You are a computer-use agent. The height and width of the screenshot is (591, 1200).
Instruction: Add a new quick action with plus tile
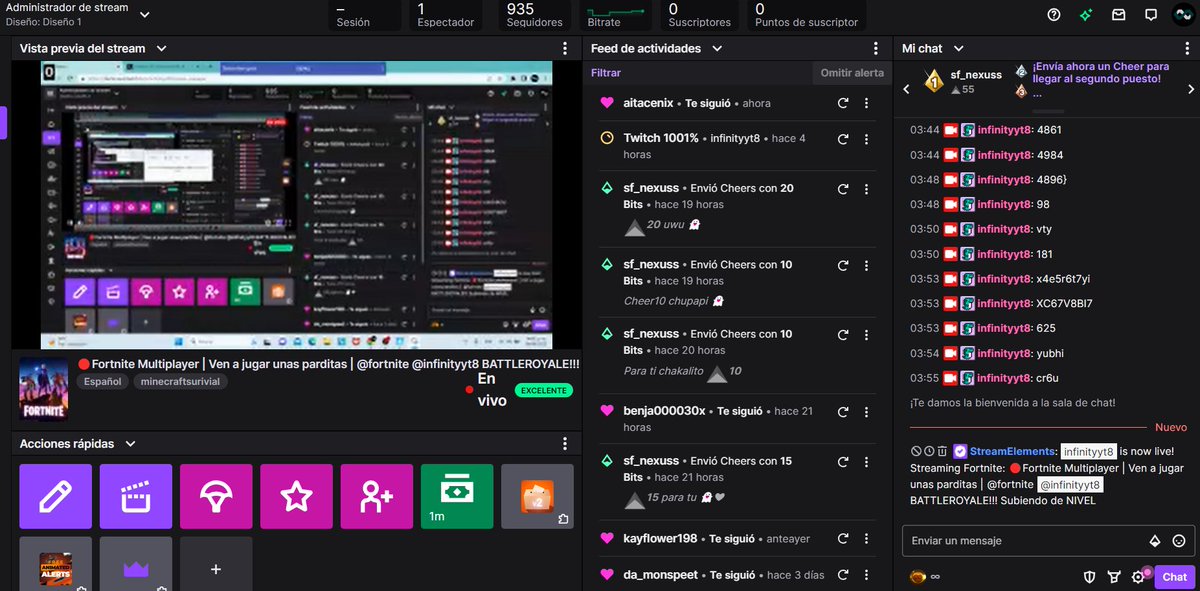click(x=216, y=564)
